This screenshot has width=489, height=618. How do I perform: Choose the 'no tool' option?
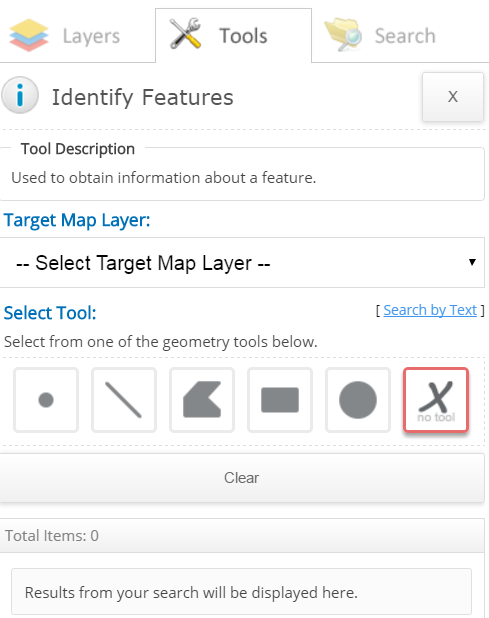436,400
